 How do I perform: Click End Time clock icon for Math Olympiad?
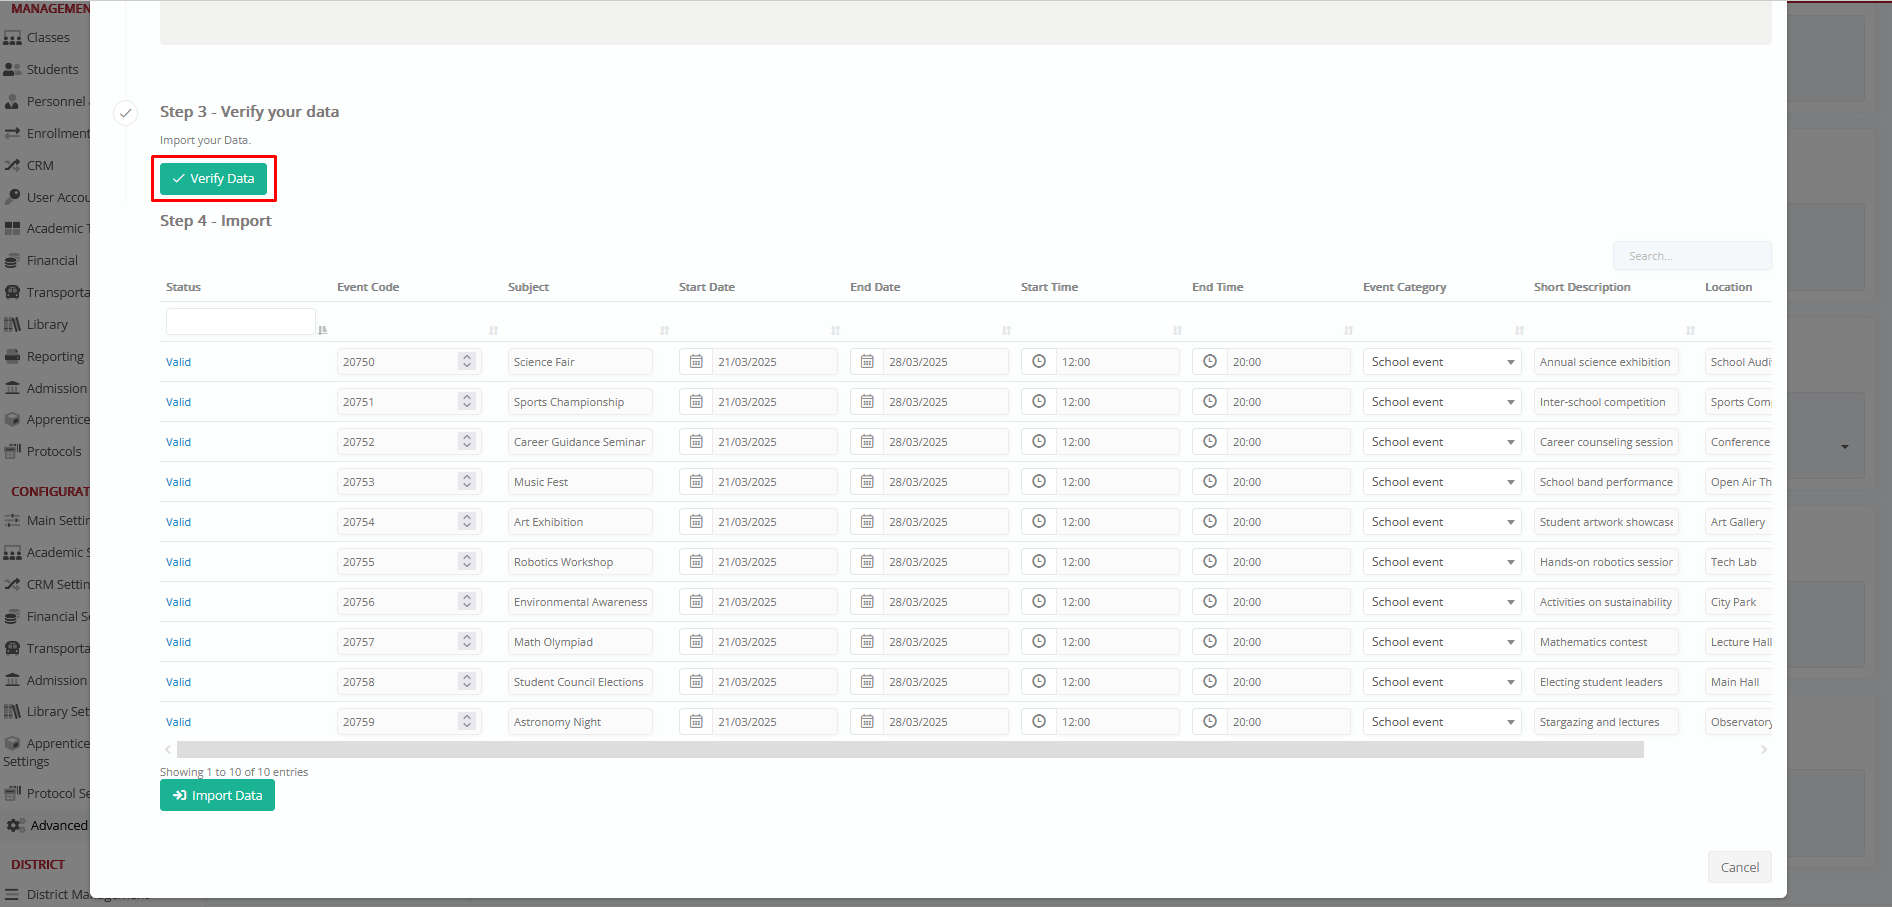[1210, 642]
